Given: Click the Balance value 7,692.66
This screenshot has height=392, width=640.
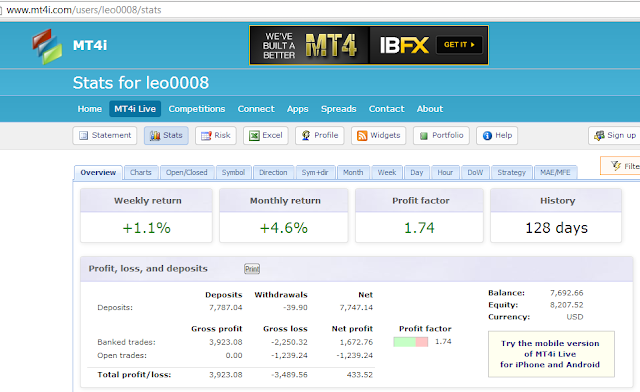Looking at the screenshot, I should point(567,293).
